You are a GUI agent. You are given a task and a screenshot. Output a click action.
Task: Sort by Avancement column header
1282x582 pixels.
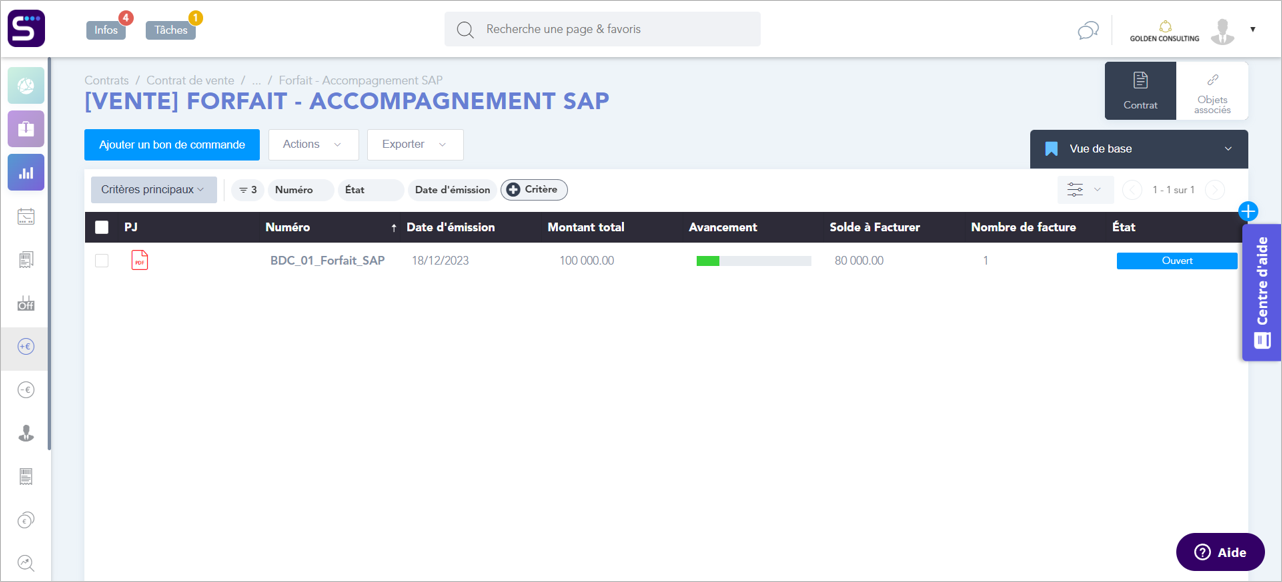(x=723, y=227)
